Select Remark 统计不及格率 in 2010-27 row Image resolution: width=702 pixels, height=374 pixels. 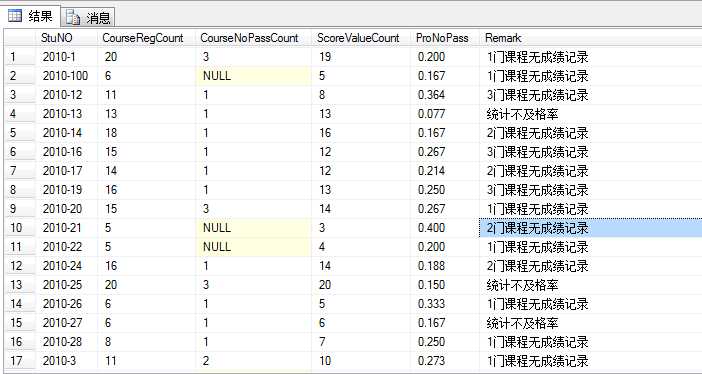pos(591,323)
